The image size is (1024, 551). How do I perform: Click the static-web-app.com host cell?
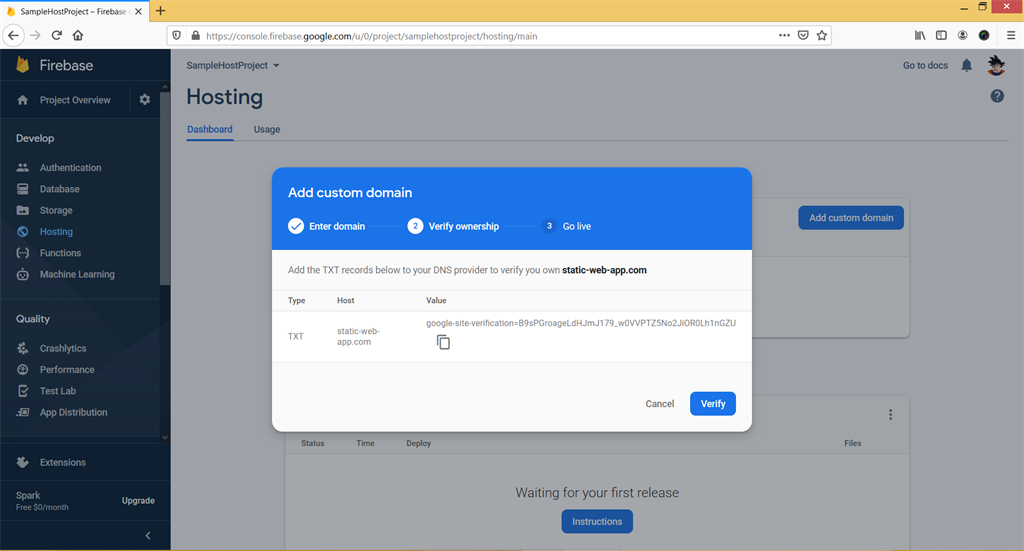(x=358, y=336)
